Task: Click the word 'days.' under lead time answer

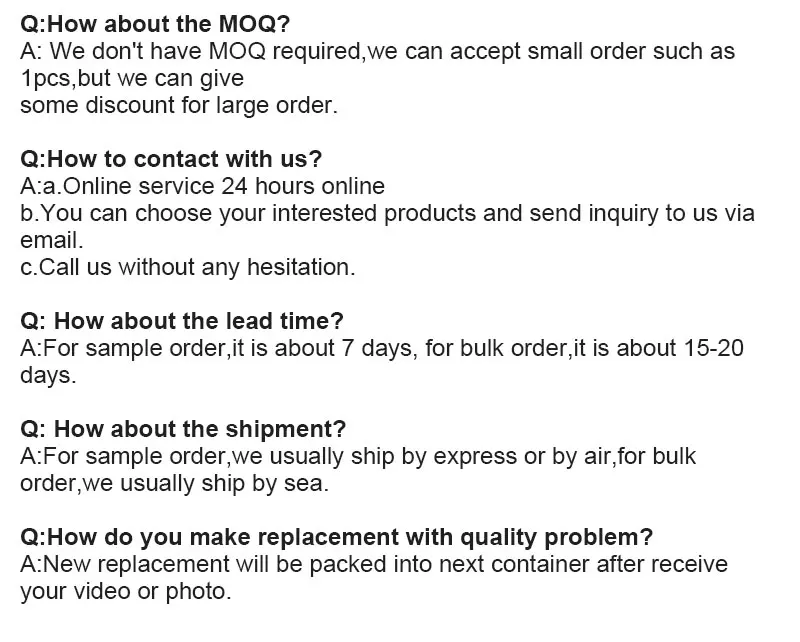Action: (x=48, y=376)
